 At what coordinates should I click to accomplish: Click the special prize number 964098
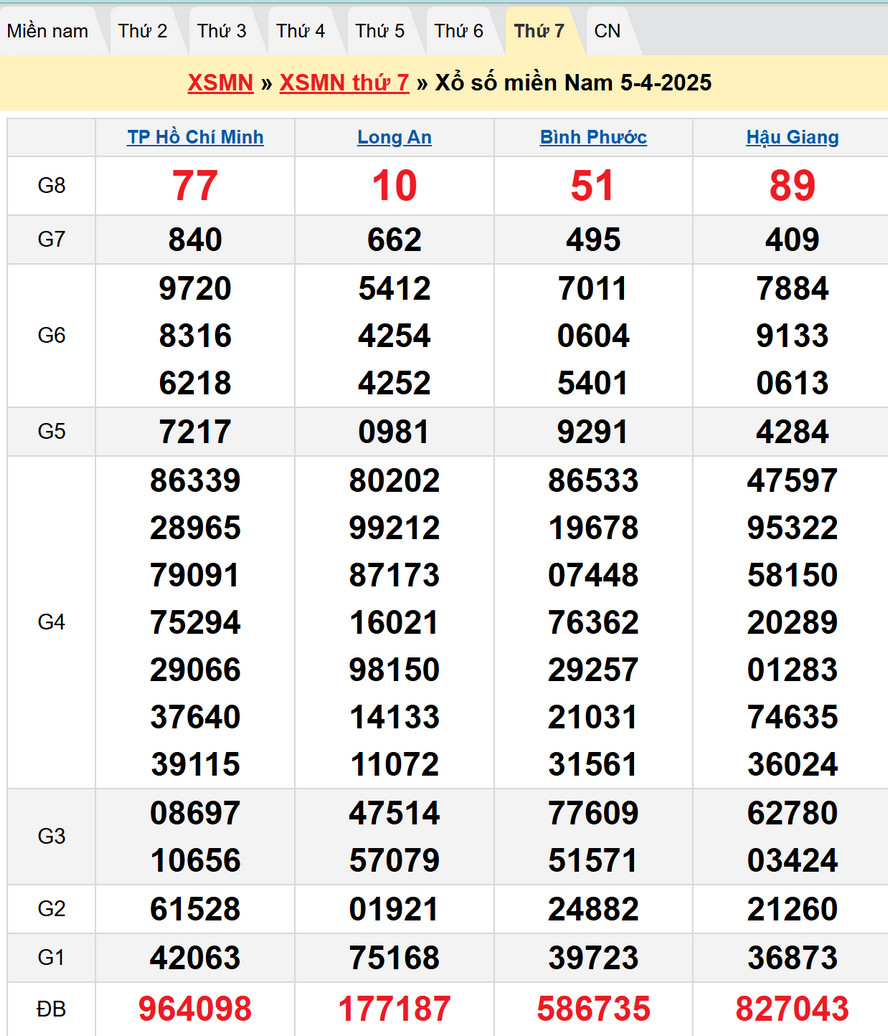[195, 1008]
